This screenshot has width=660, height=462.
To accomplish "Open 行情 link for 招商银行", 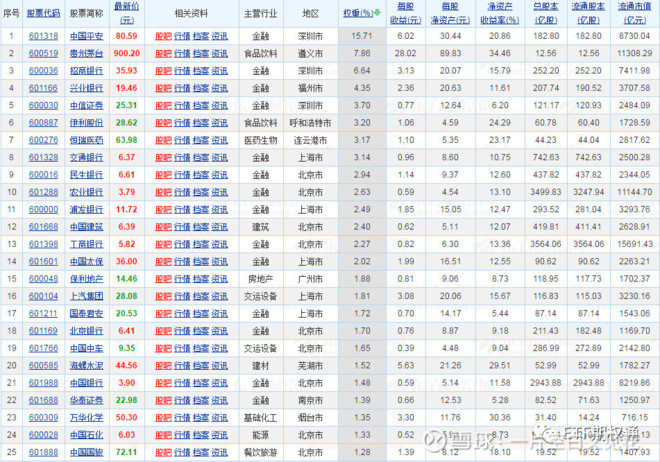I will 182,71.
